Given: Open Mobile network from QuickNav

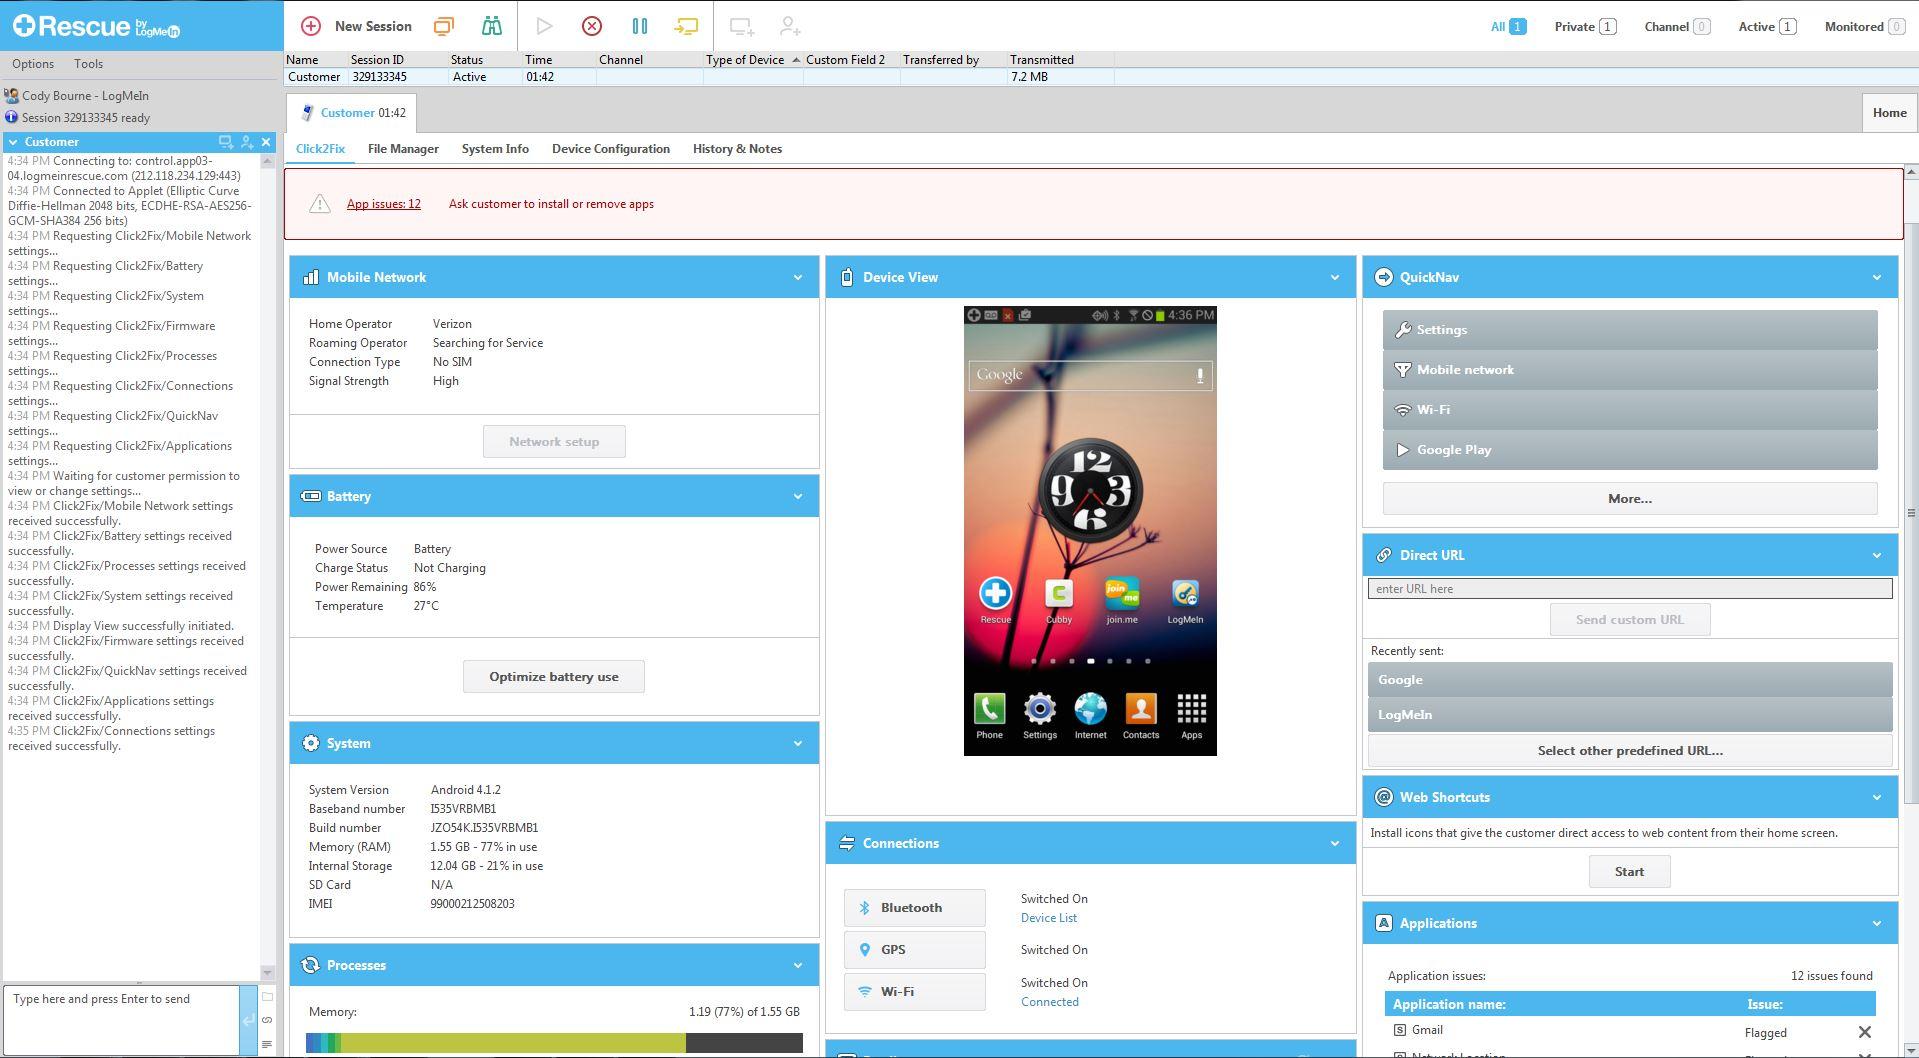Looking at the screenshot, I should (1628, 369).
